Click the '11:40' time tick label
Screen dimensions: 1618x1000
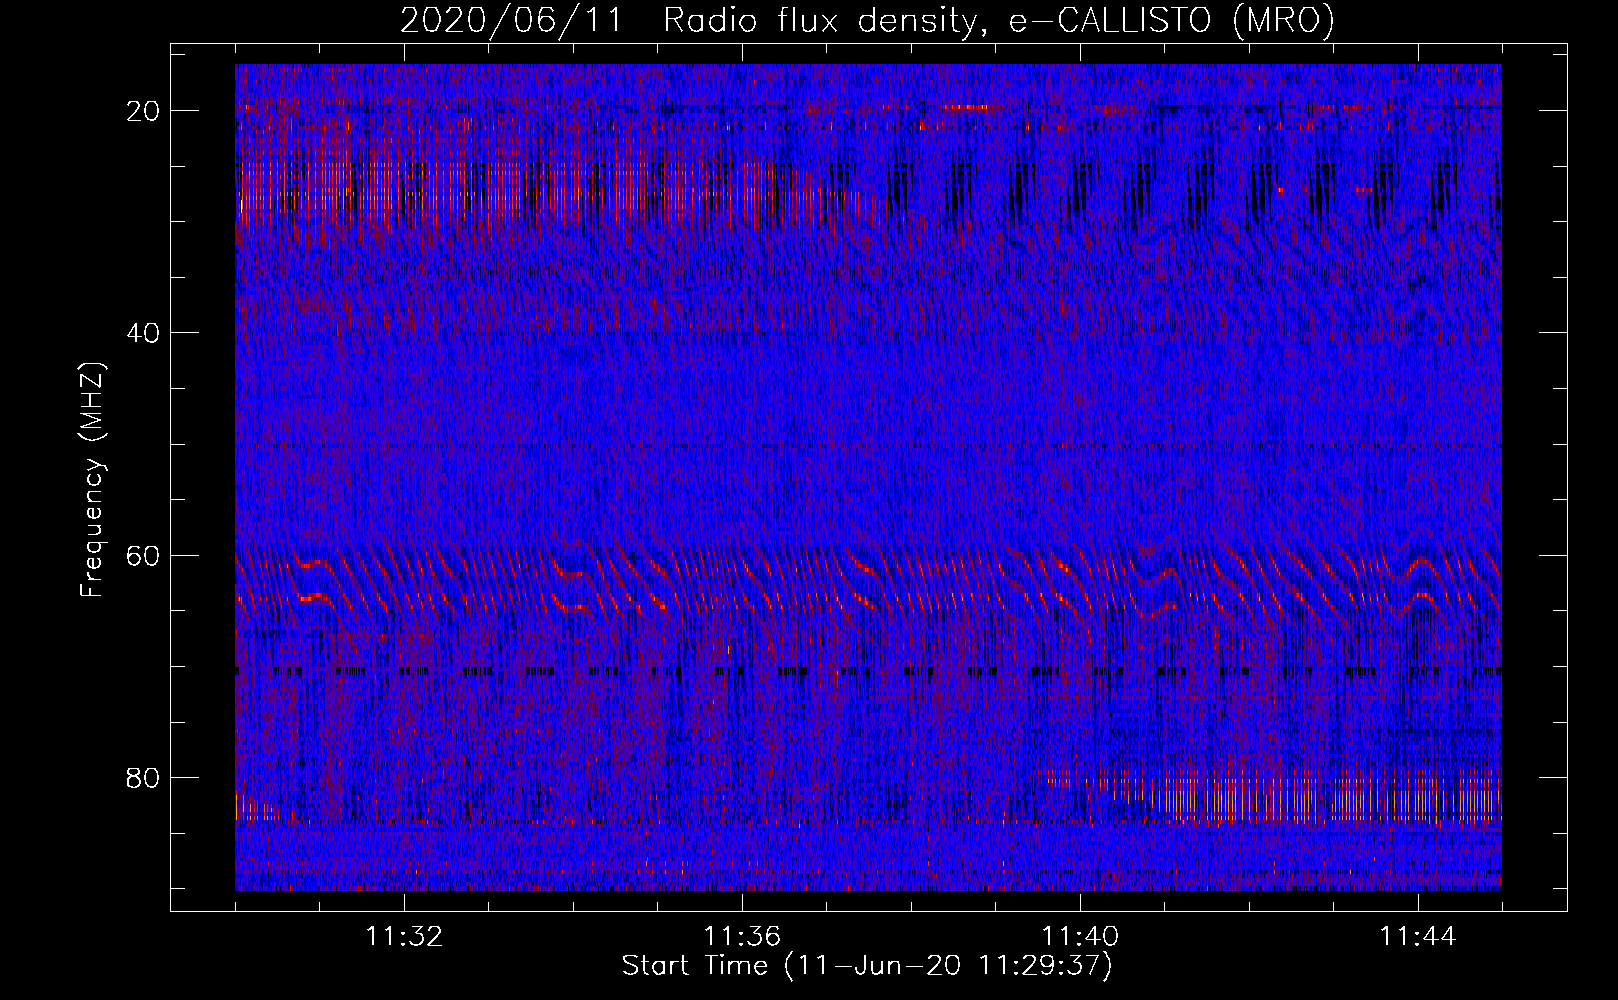pos(1080,937)
